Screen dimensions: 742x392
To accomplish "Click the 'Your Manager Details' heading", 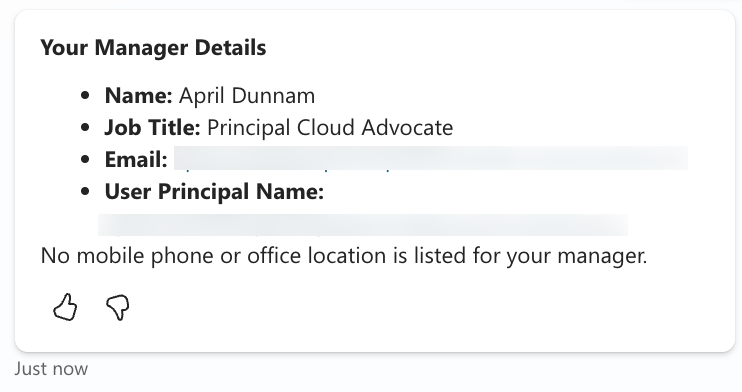I will (153, 48).
